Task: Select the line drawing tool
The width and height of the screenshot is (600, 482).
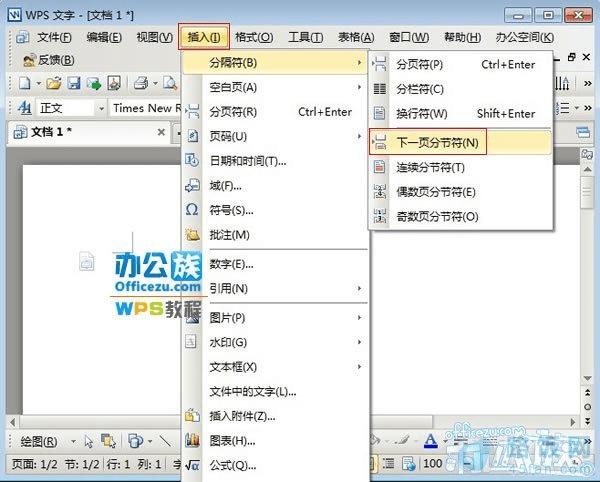Action: tap(165, 441)
